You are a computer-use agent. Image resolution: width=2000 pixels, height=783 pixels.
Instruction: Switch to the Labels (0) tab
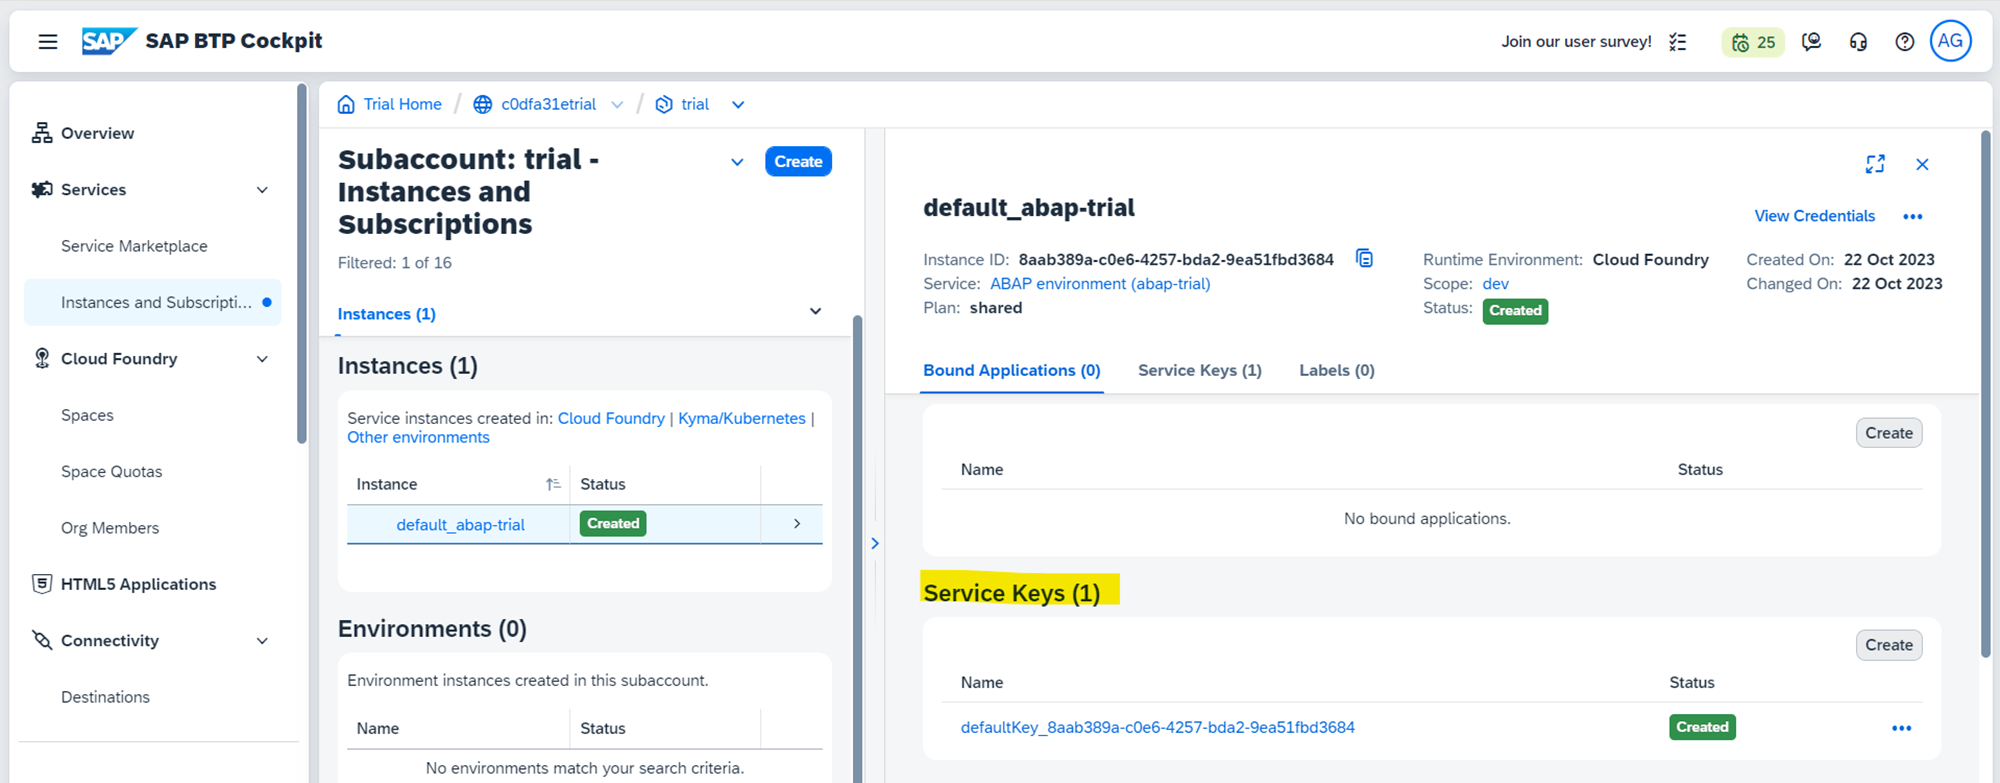pyautogui.click(x=1336, y=370)
